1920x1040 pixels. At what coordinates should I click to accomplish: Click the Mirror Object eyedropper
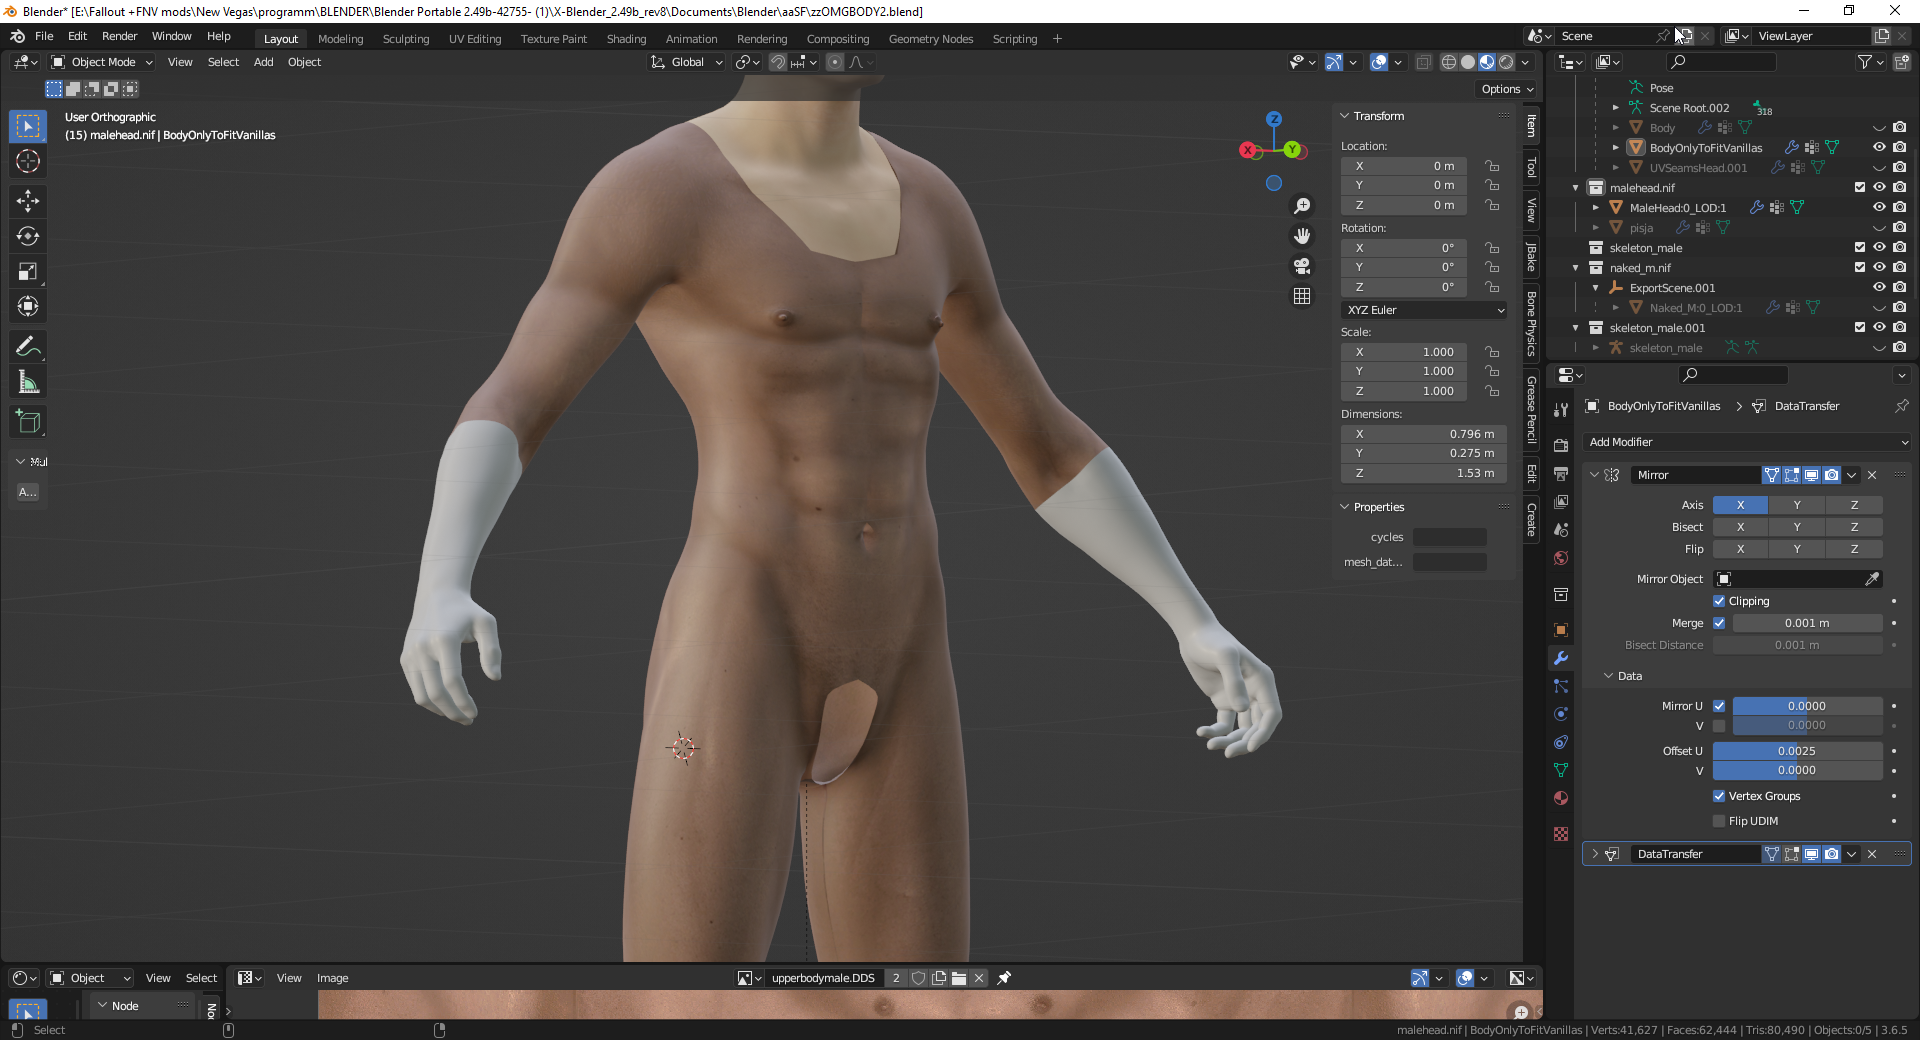tap(1872, 579)
